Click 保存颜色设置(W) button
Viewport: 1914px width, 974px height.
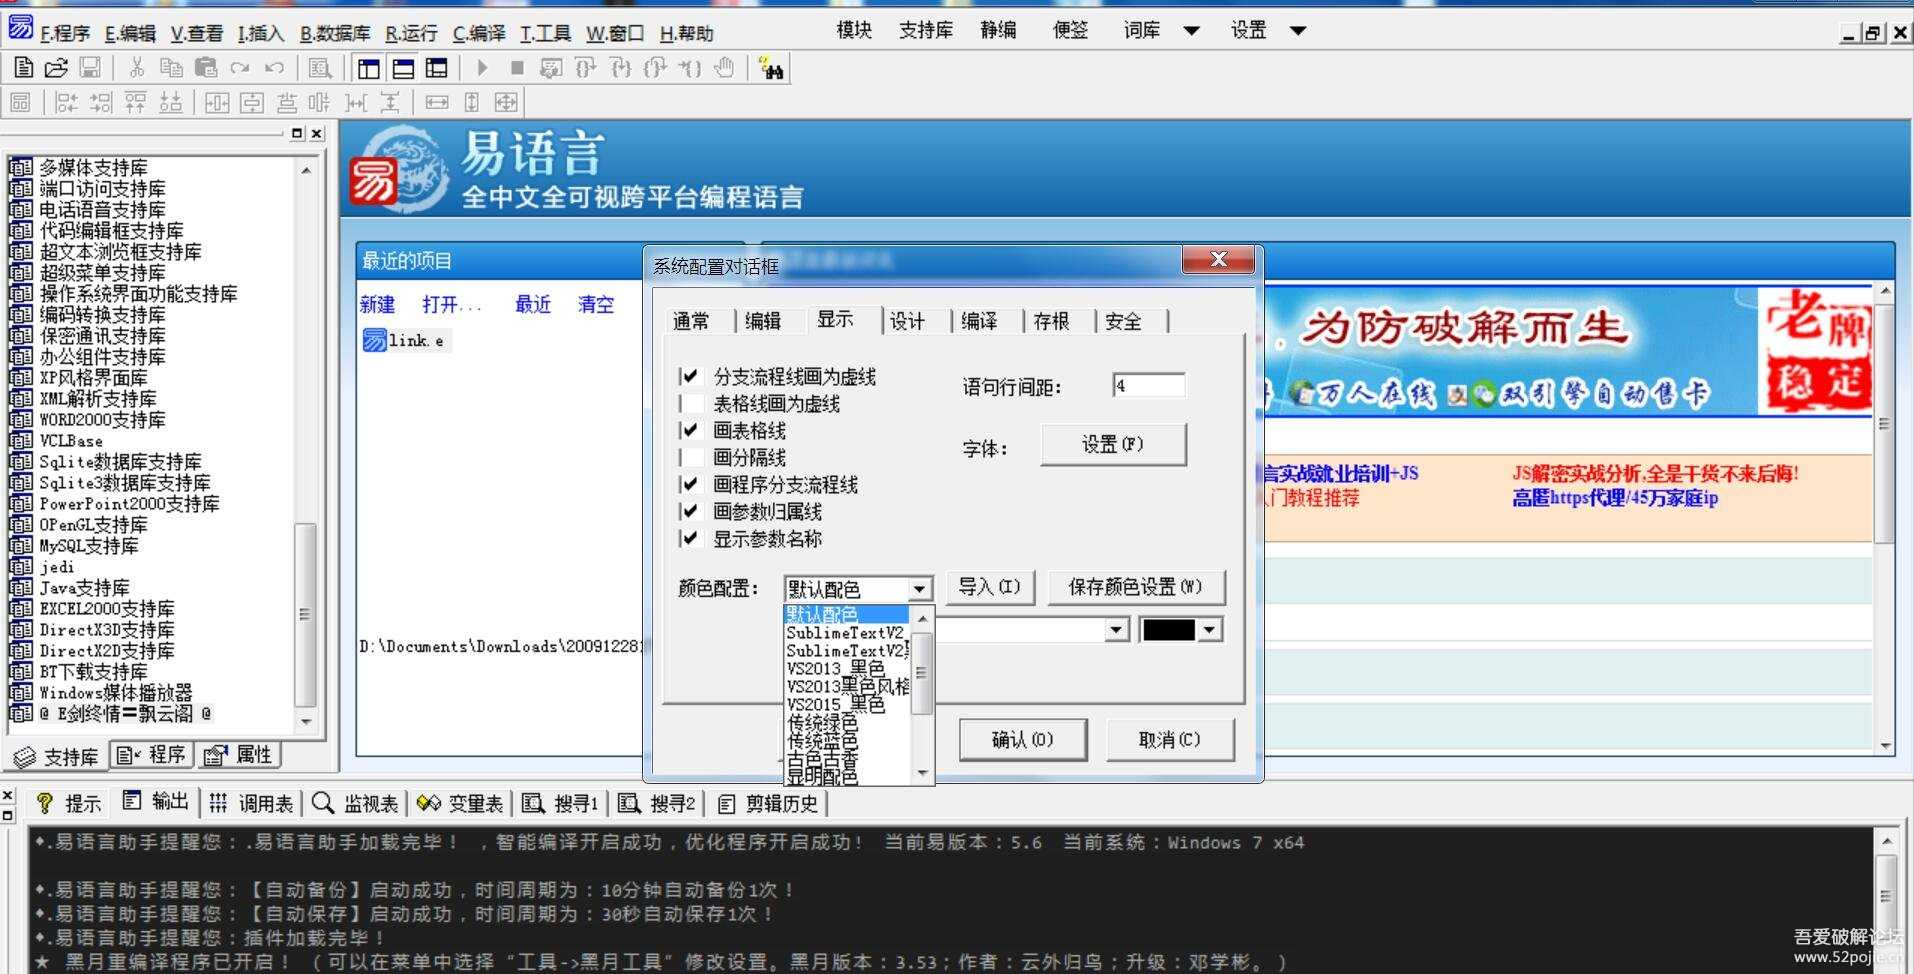[1136, 587]
